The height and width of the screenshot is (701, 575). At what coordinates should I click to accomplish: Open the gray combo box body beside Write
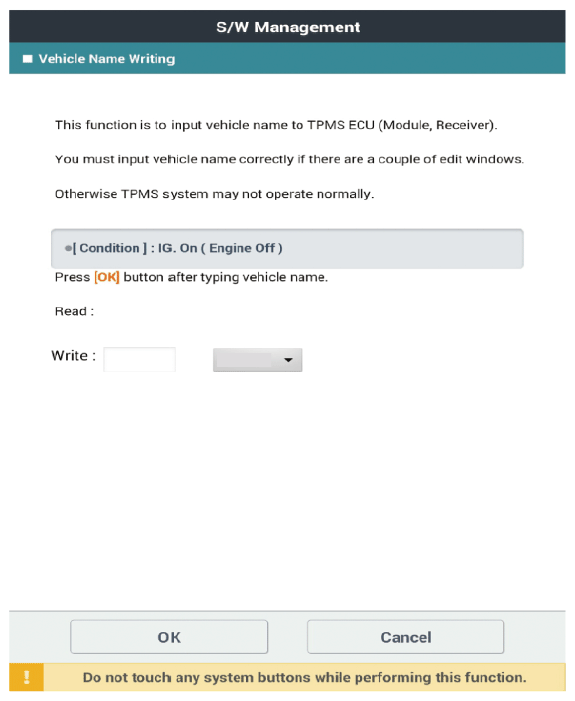tap(258, 360)
